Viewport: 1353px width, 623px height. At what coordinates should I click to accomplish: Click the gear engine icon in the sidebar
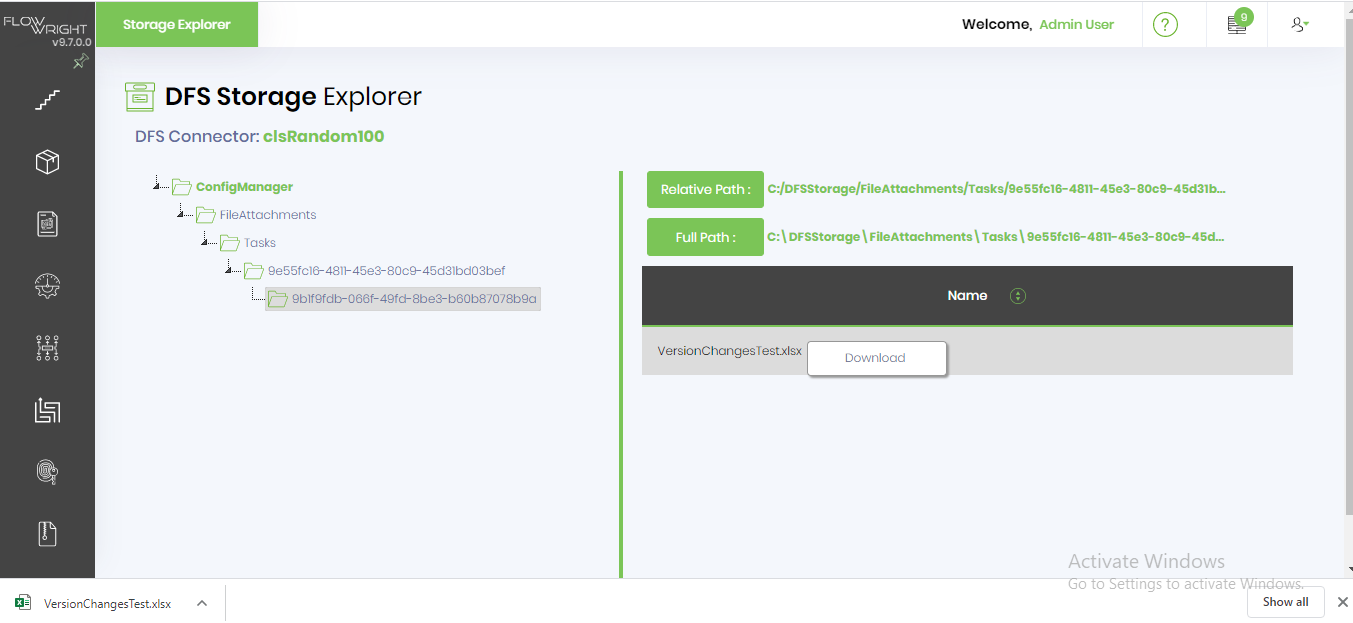(47, 286)
